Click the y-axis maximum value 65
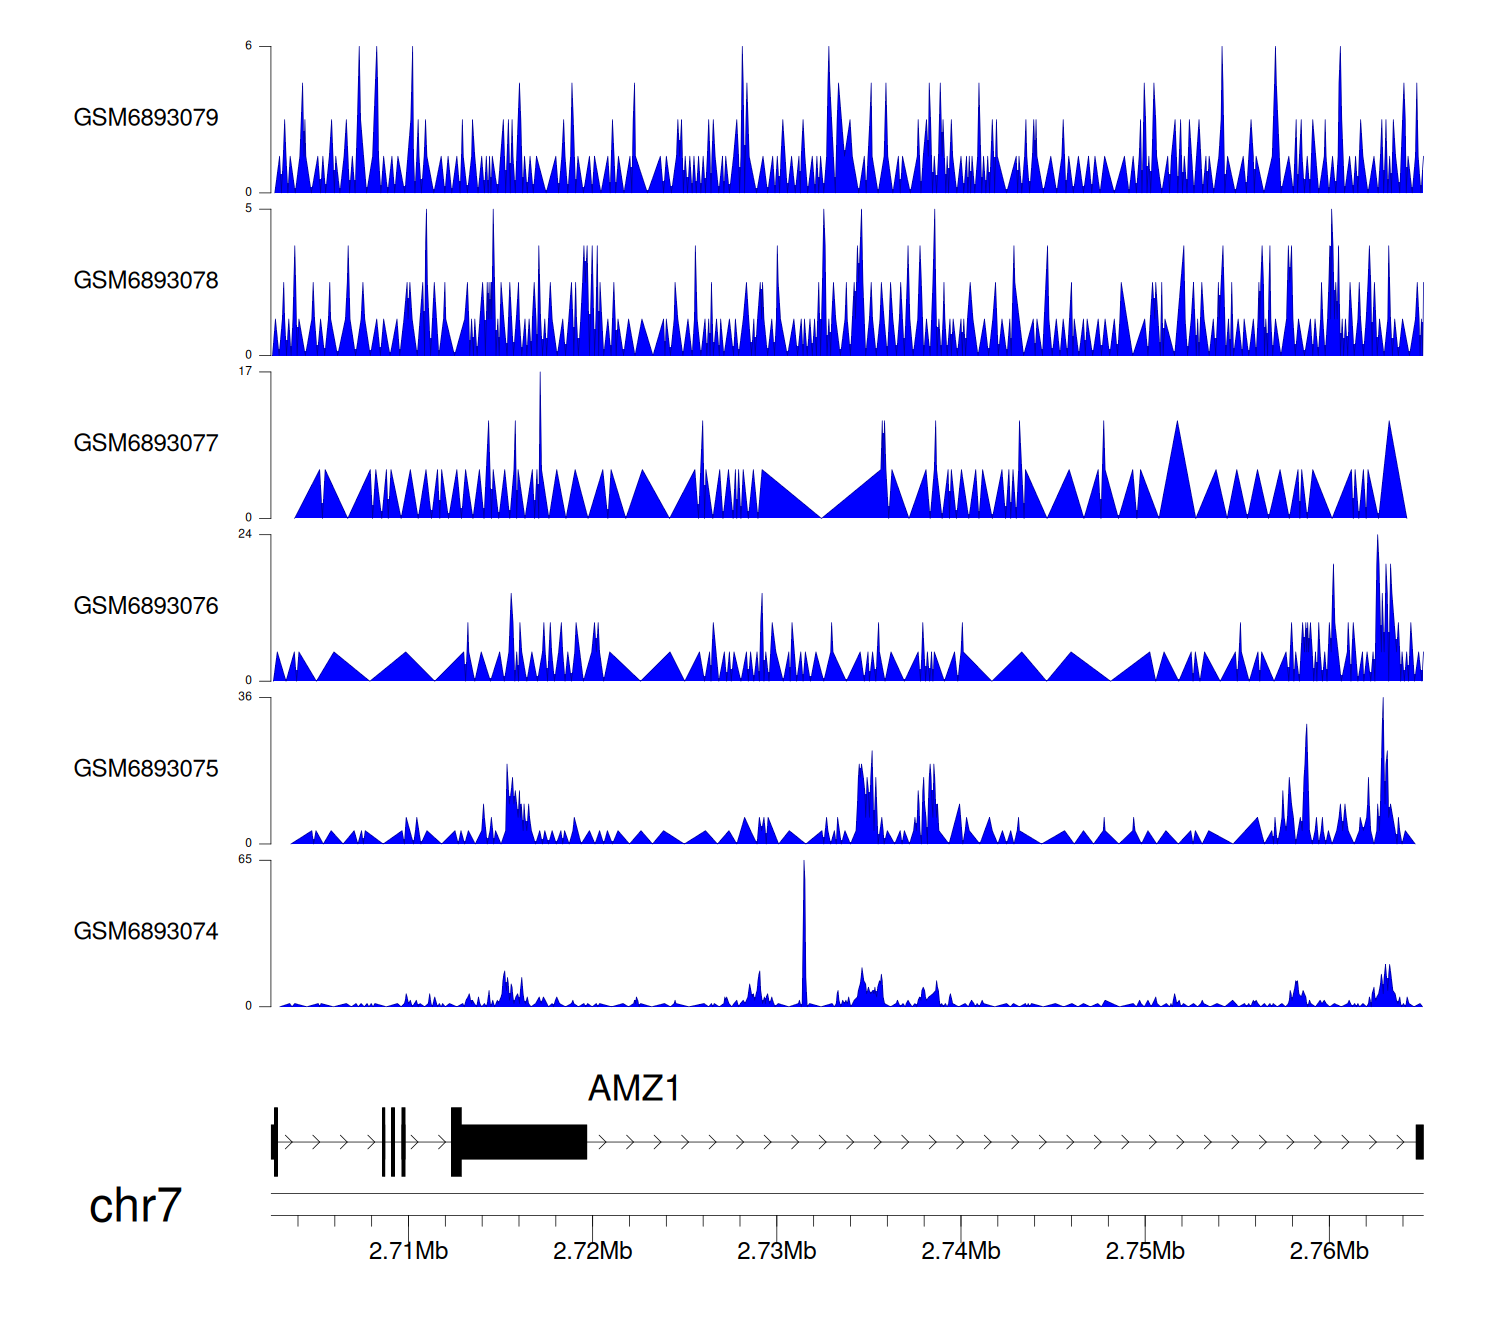 click(245, 860)
